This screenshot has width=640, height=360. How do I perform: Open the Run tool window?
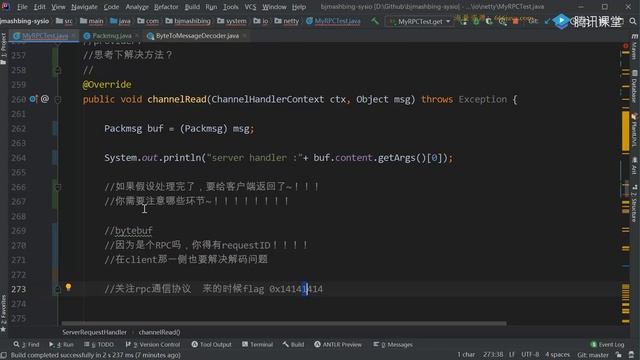(61, 344)
